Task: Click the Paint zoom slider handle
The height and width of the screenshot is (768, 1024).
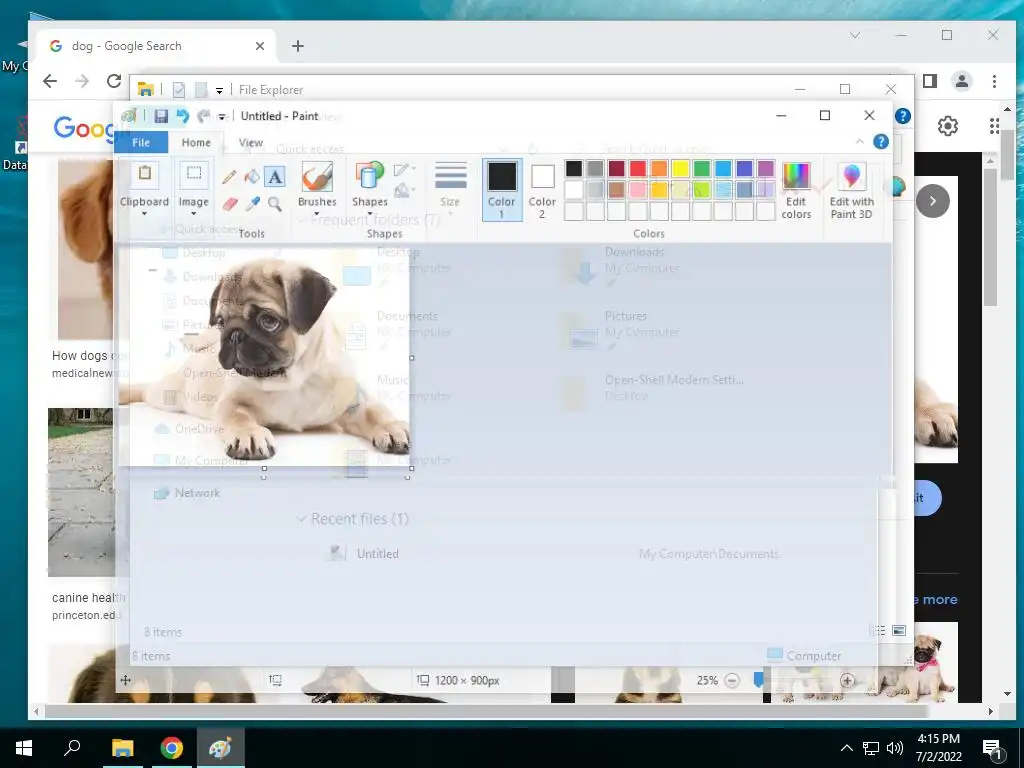Action: 758,680
